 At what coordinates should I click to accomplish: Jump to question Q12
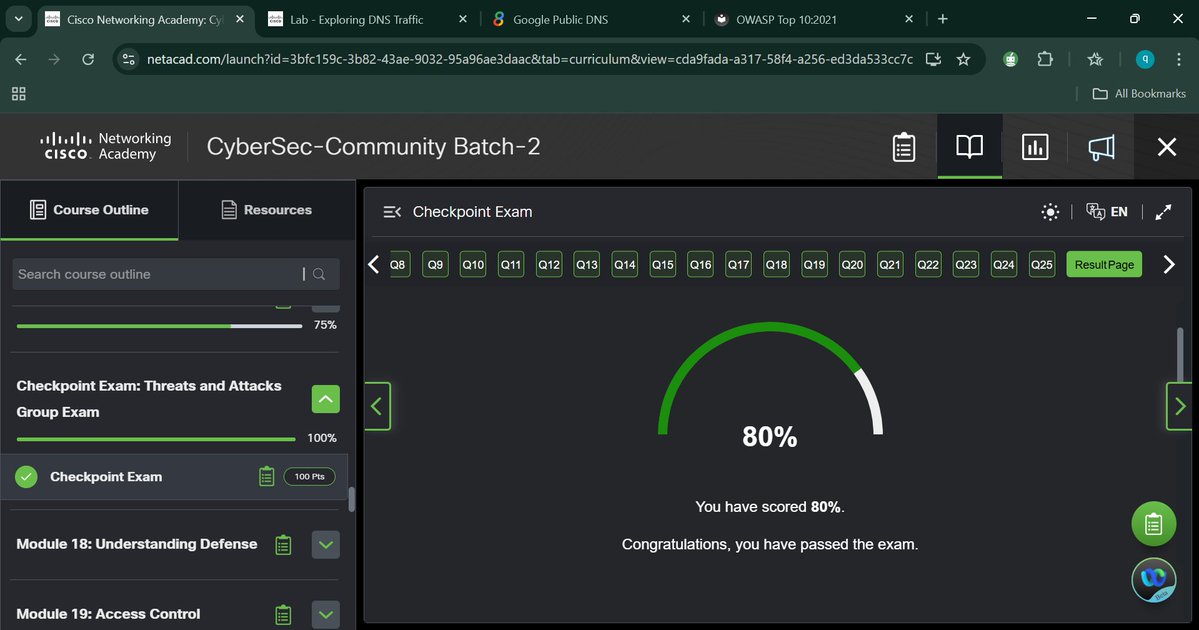pyautogui.click(x=549, y=265)
